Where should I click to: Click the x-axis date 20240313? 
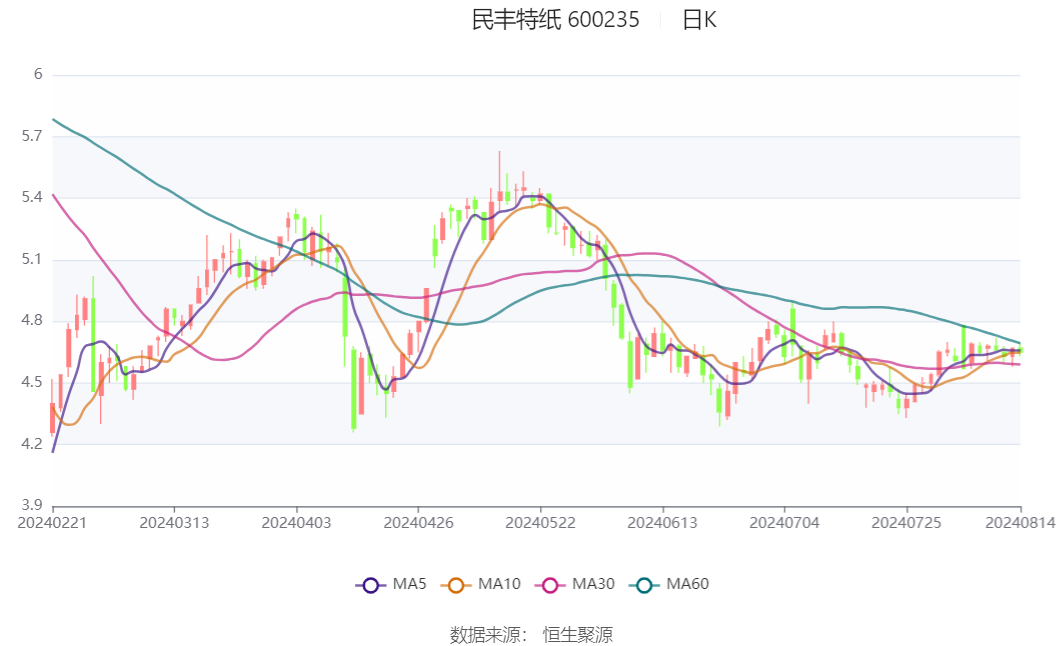(x=174, y=523)
